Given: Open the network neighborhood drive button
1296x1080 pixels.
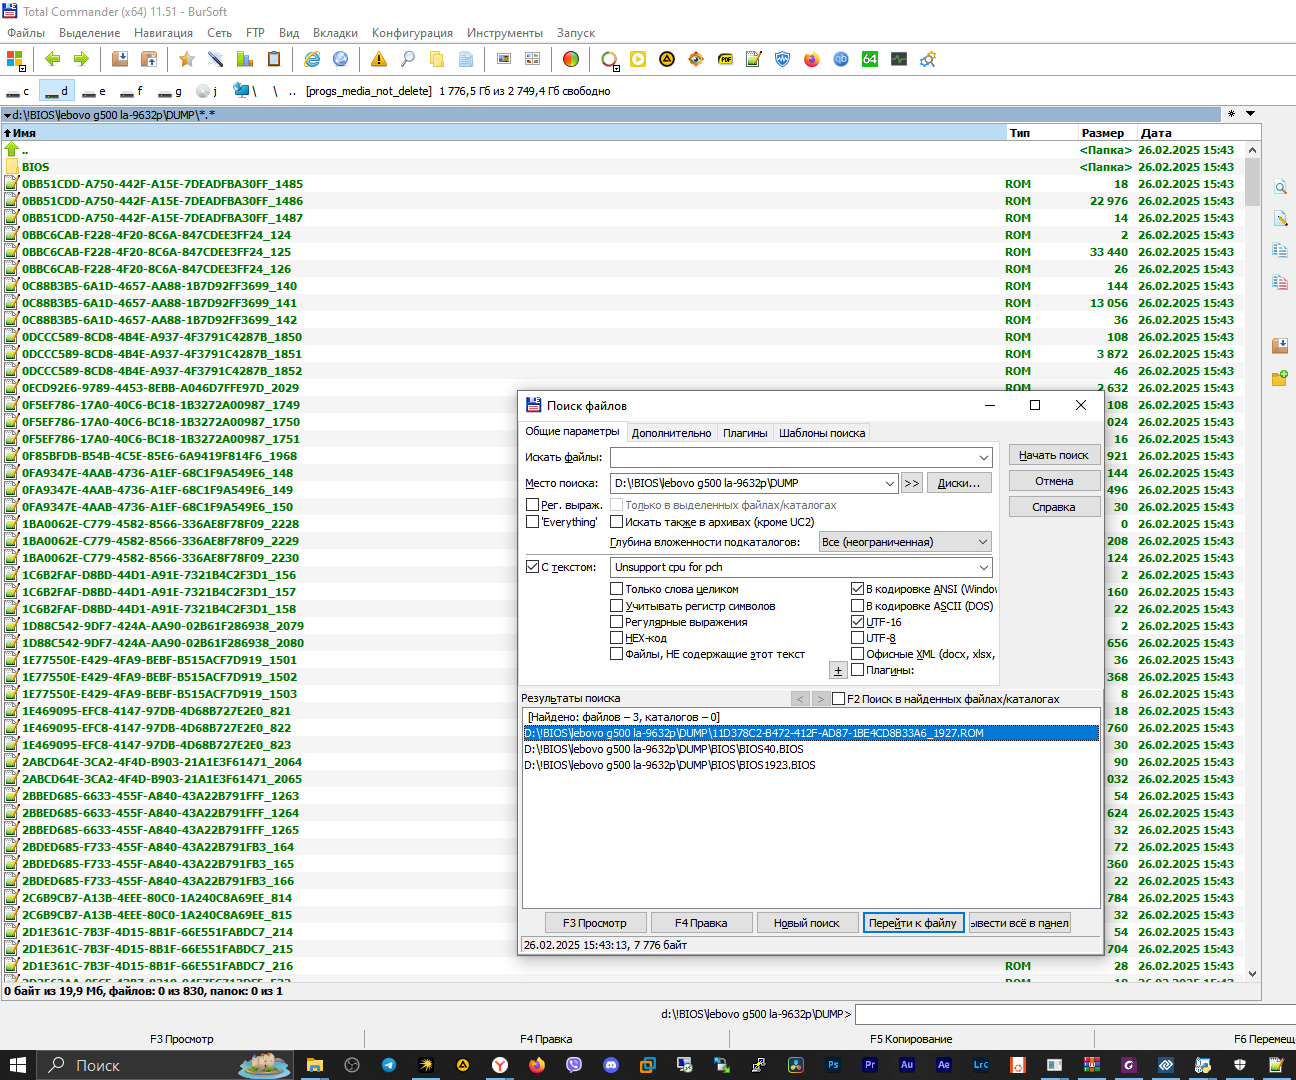Looking at the screenshot, I should (x=245, y=91).
